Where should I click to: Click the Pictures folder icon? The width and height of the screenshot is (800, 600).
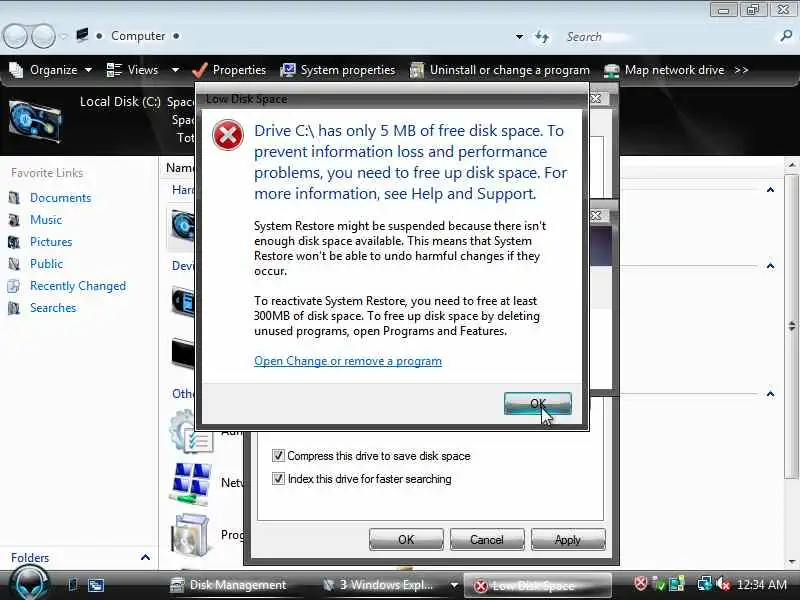pos(14,242)
